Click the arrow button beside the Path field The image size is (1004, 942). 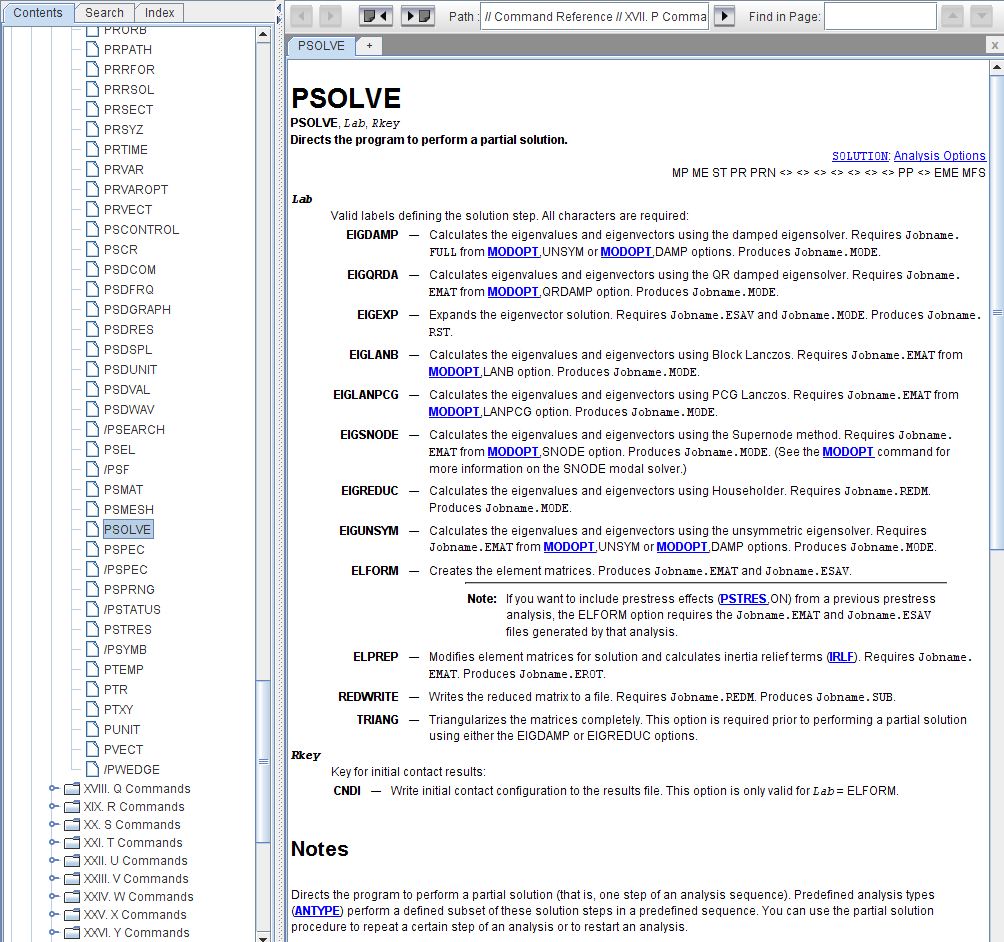[x=724, y=16]
